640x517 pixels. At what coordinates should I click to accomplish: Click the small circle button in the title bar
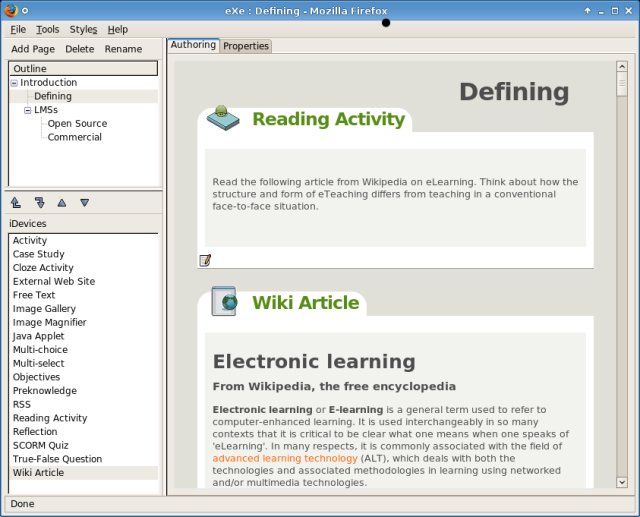tap(25, 11)
